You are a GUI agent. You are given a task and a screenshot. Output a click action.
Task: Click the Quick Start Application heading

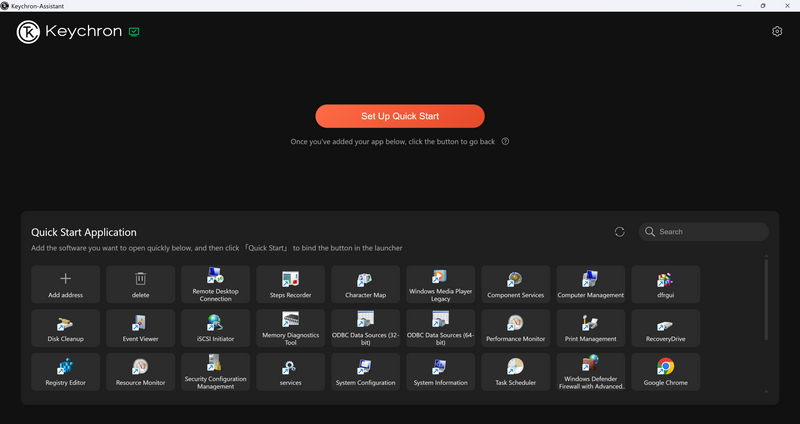(84, 232)
